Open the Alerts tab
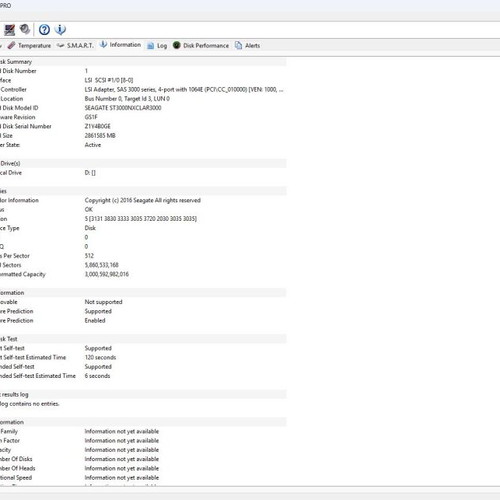The image size is (500, 500). coord(247,45)
